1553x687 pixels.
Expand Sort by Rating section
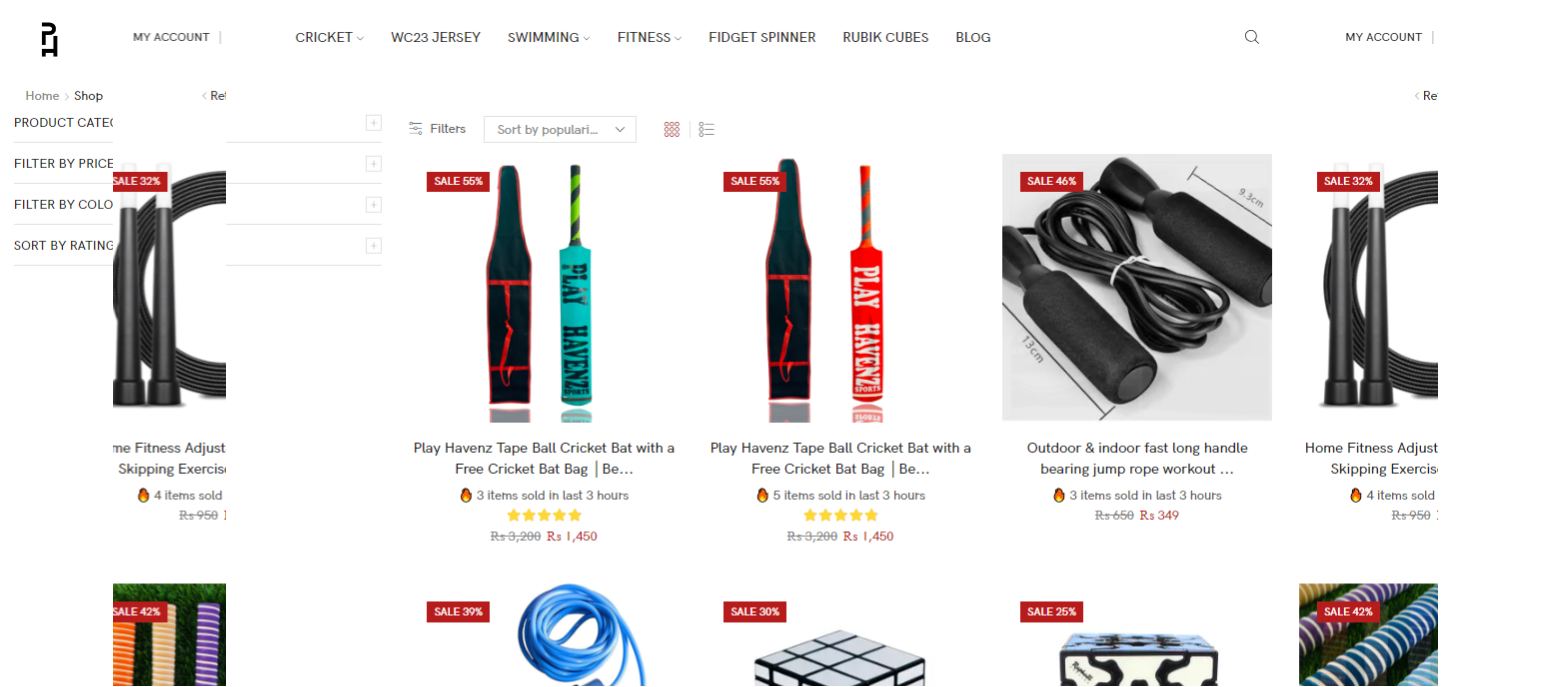coord(373,246)
